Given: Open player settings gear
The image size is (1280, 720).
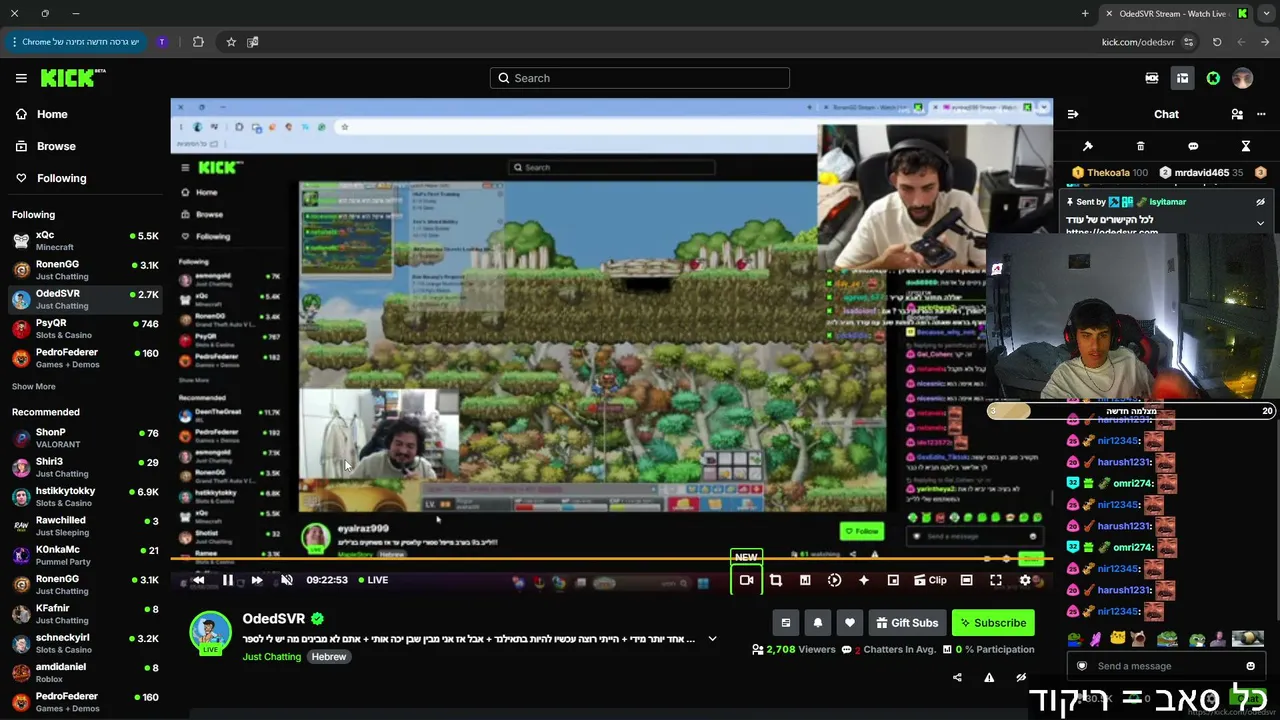Looking at the screenshot, I should 1025,580.
